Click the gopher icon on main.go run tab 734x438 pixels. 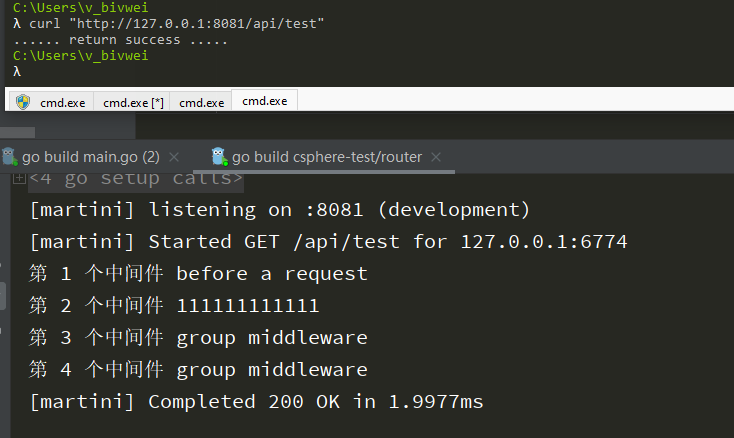[x=9, y=156]
